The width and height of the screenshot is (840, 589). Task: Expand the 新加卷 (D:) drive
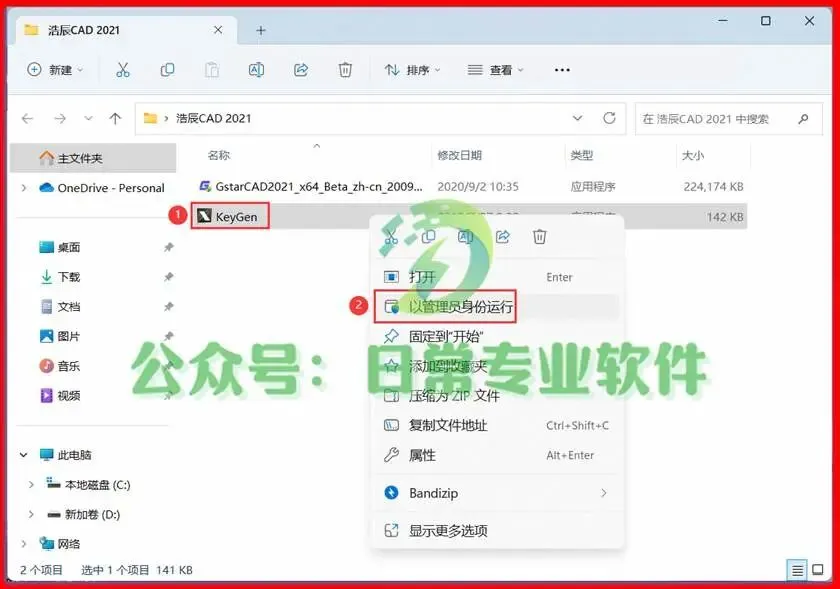pyautogui.click(x=31, y=515)
